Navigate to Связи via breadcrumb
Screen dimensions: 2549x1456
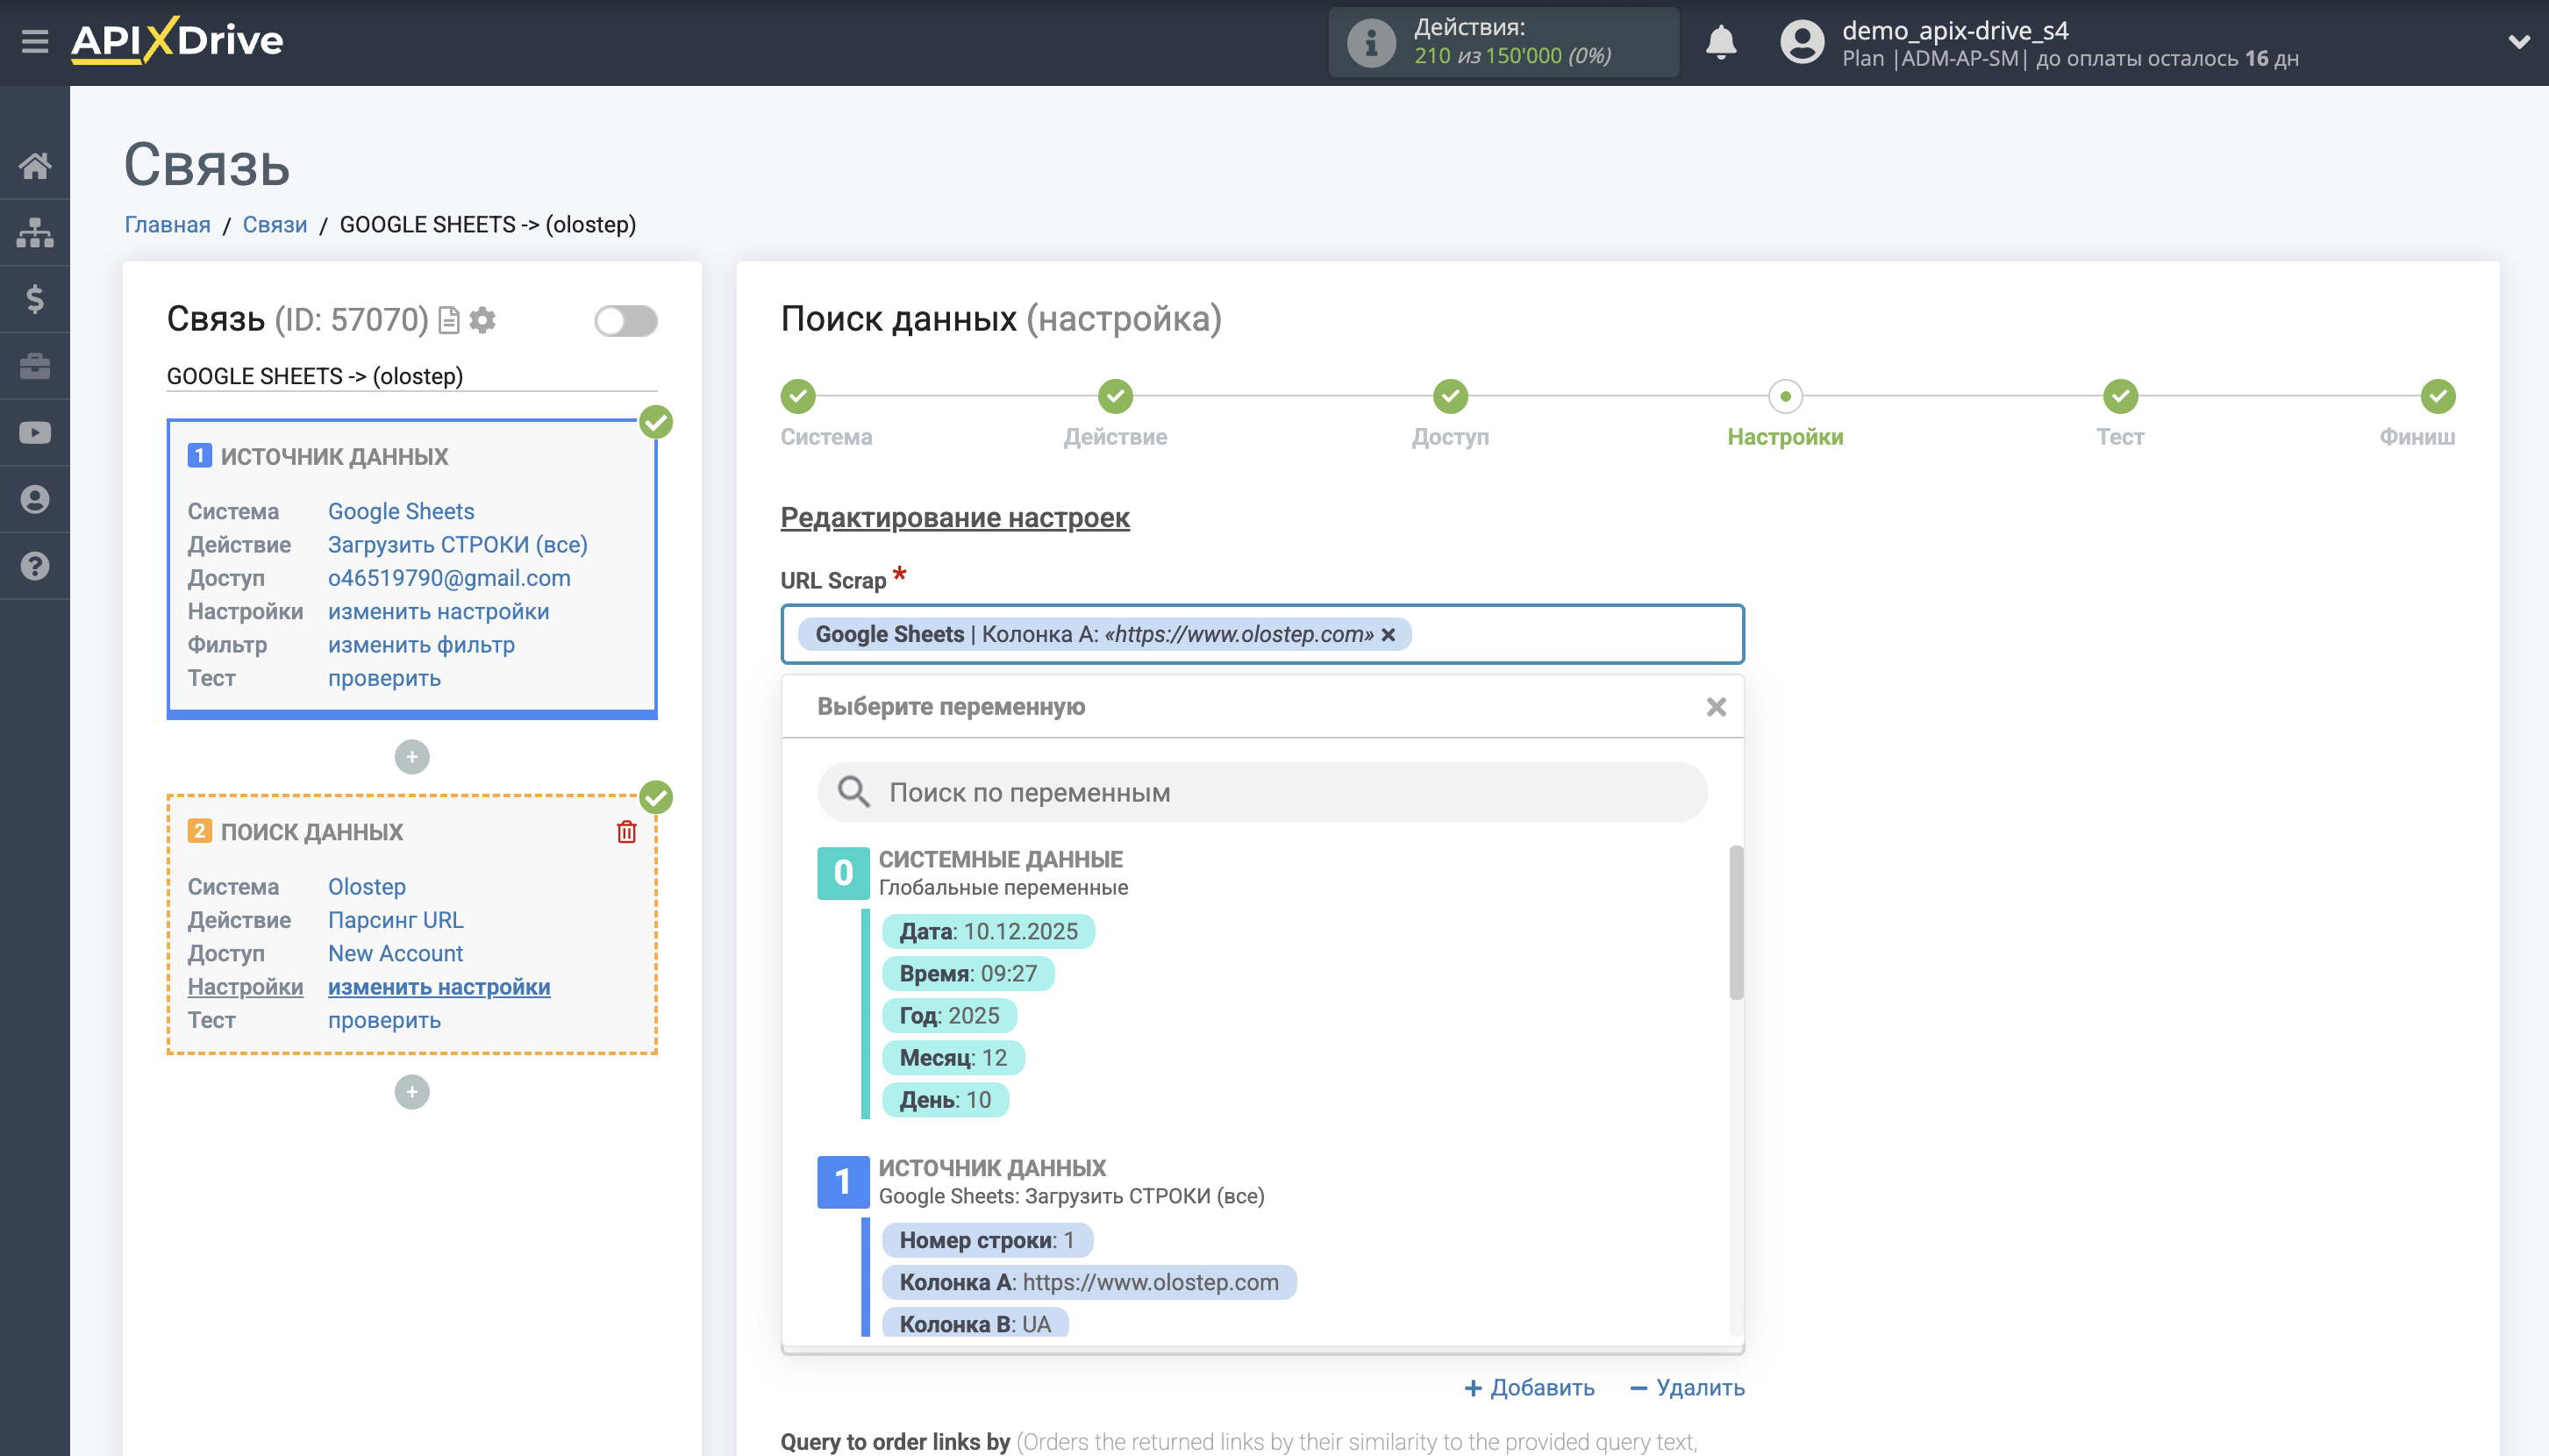275,223
